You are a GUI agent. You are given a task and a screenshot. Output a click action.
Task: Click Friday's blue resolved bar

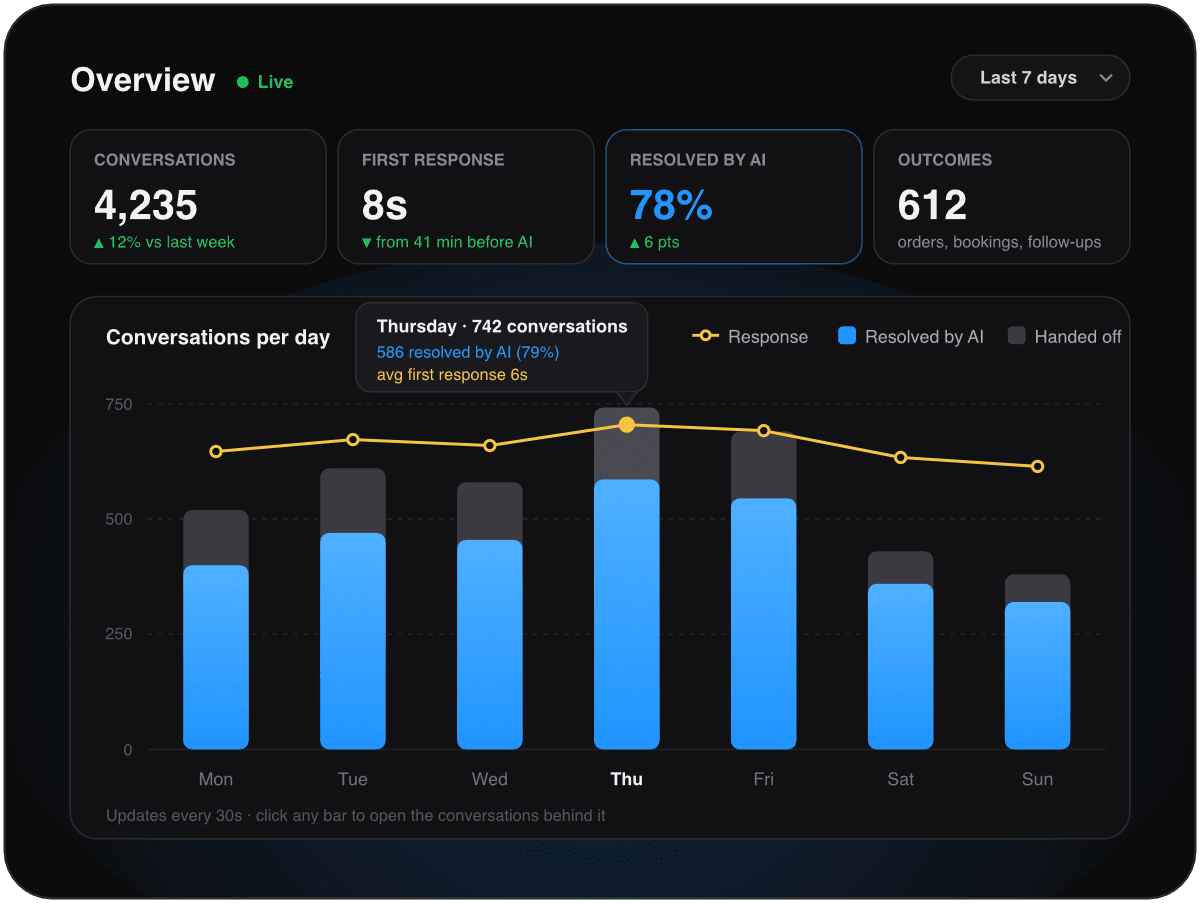764,624
